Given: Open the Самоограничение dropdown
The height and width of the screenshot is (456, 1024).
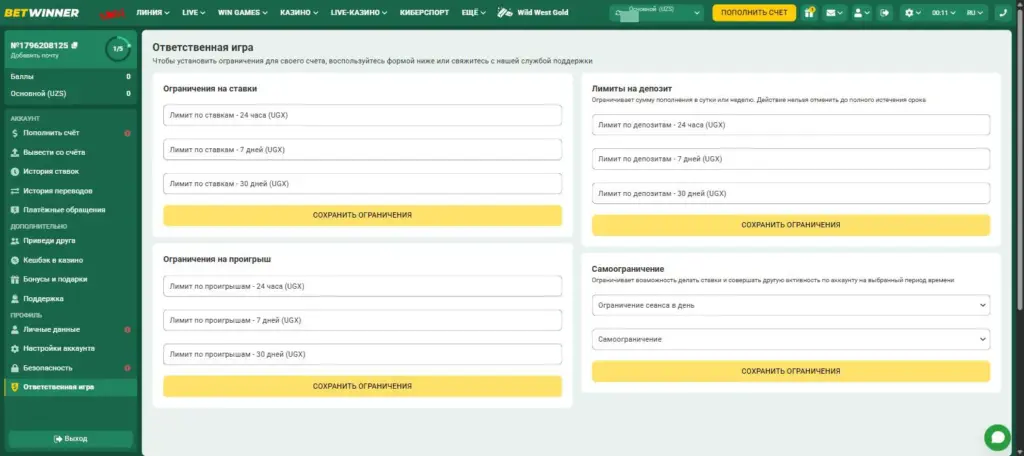Looking at the screenshot, I should pos(791,339).
